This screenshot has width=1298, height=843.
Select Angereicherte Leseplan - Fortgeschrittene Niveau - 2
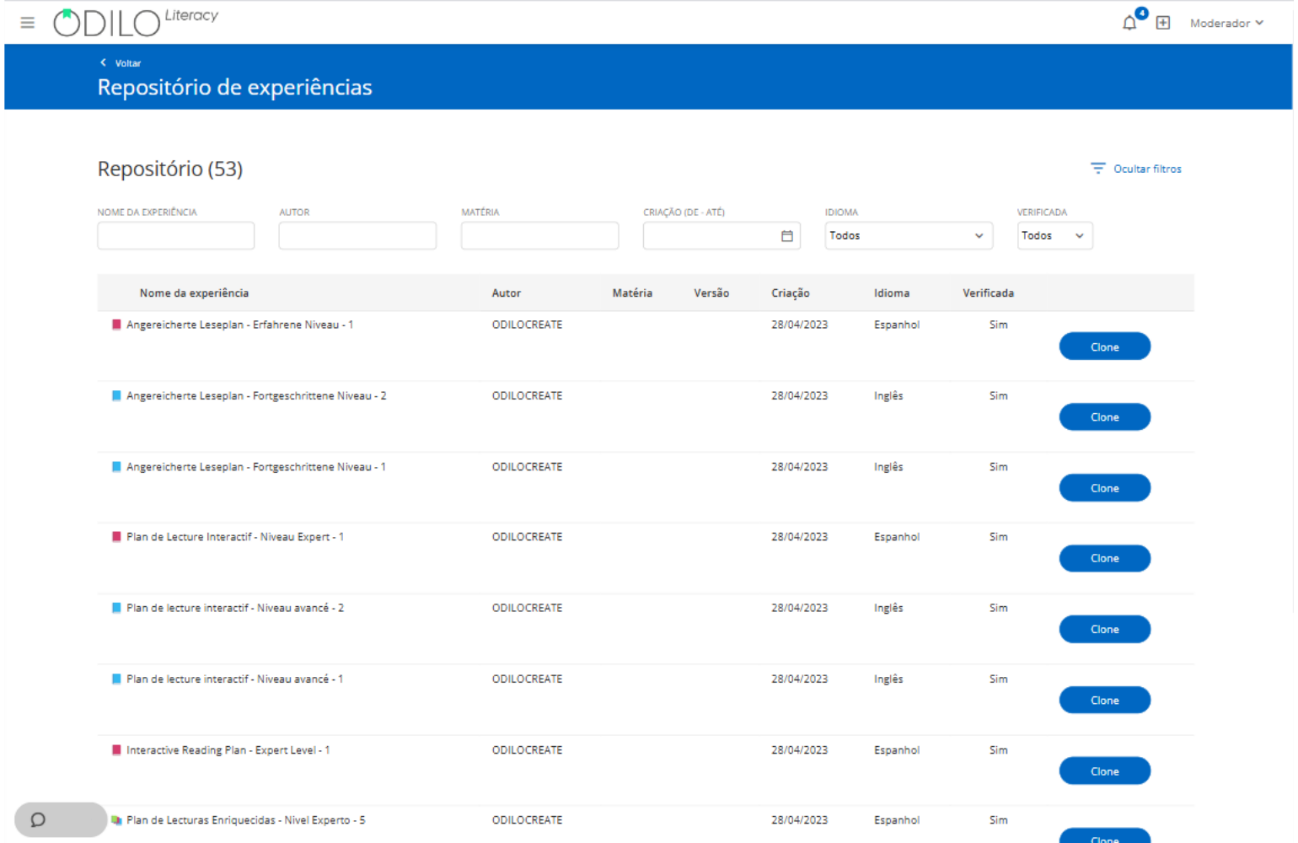point(256,396)
